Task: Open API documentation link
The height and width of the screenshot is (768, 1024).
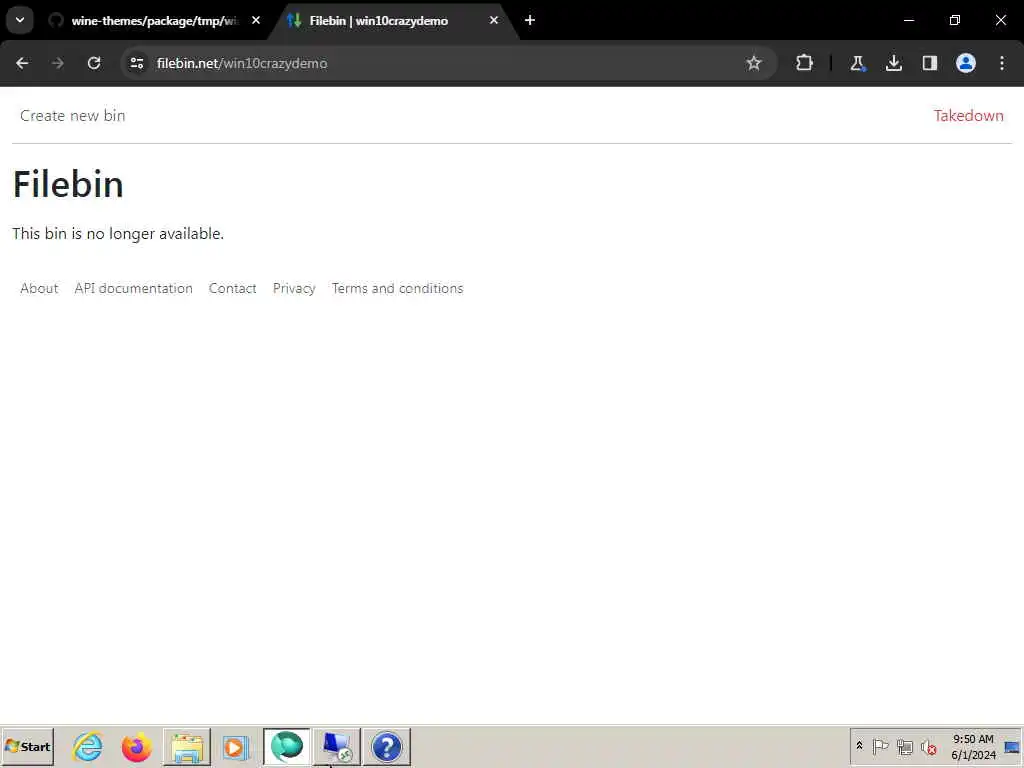Action: pyautogui.click(x=133, y=288)
